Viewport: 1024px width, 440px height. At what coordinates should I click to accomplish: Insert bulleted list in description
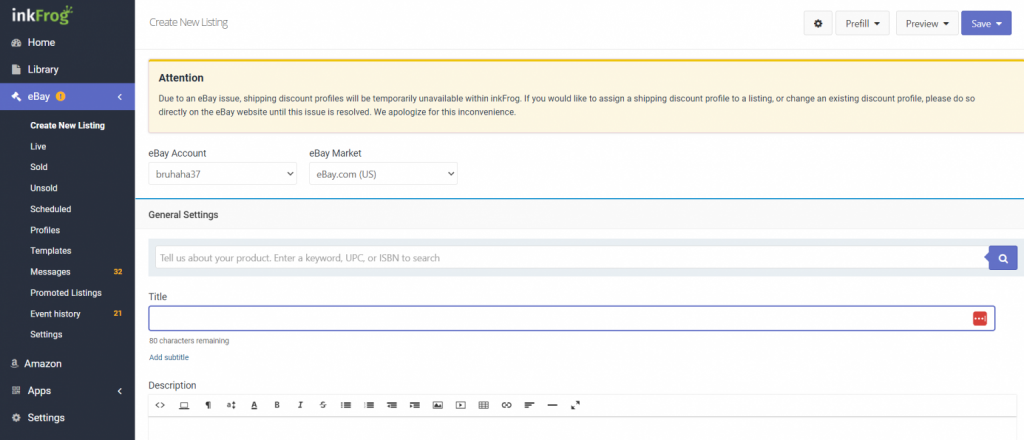click(346, 405)
